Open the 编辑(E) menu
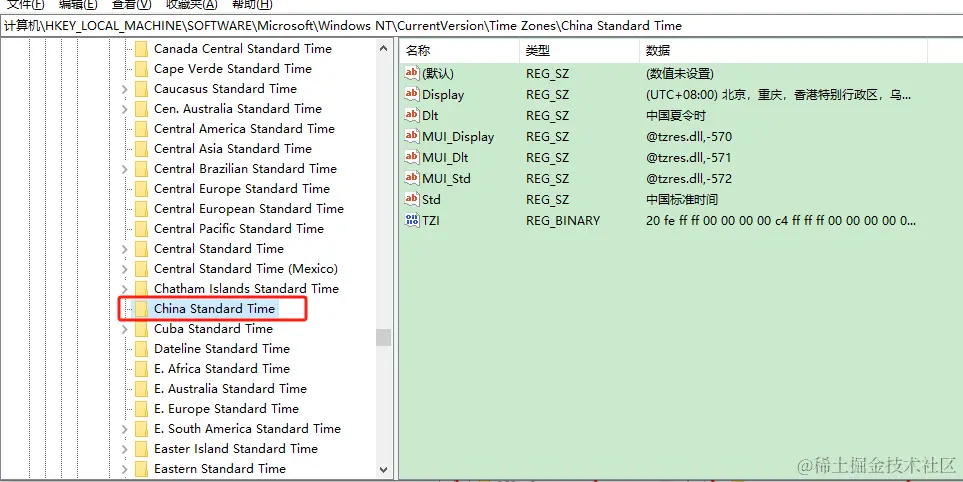 pos(78,4)
